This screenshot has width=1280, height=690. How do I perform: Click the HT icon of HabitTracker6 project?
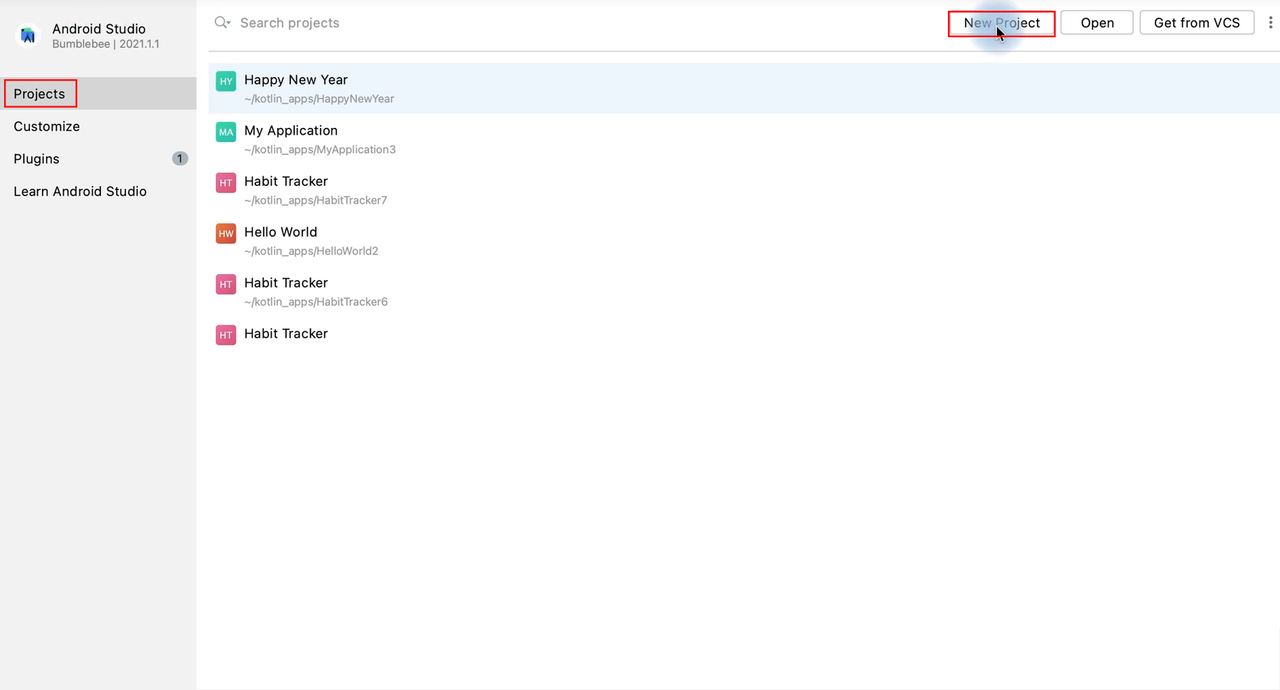(x=226, y=284)
